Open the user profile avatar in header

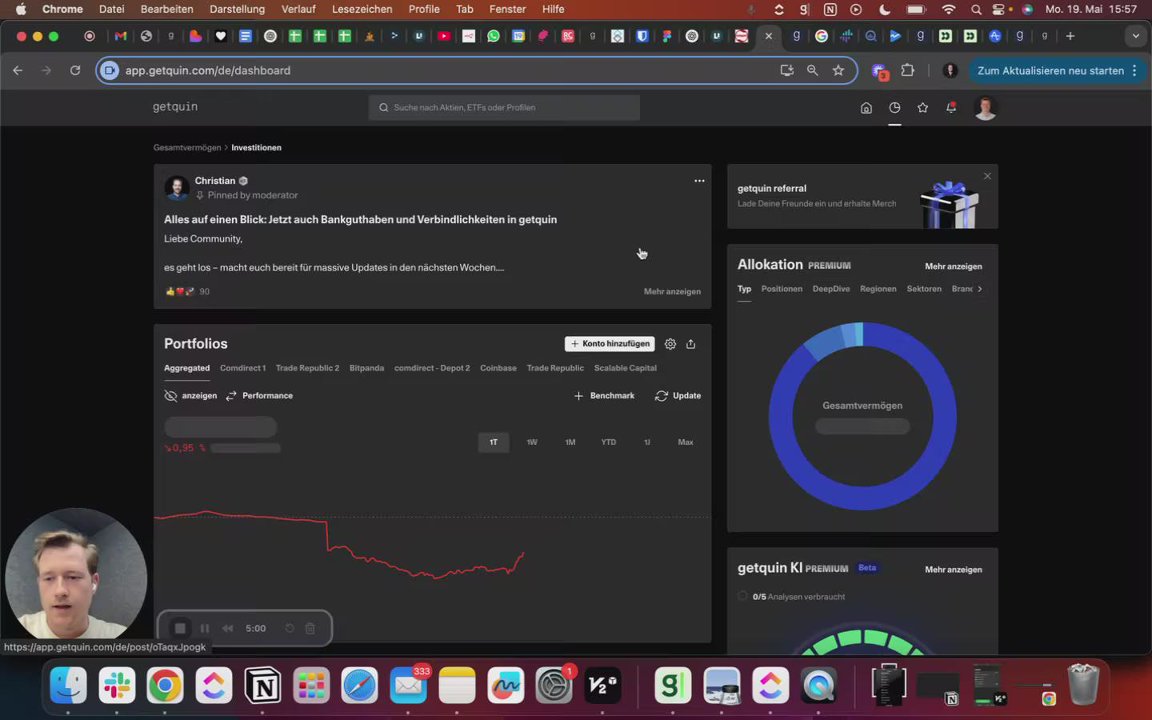coord(985,108)
